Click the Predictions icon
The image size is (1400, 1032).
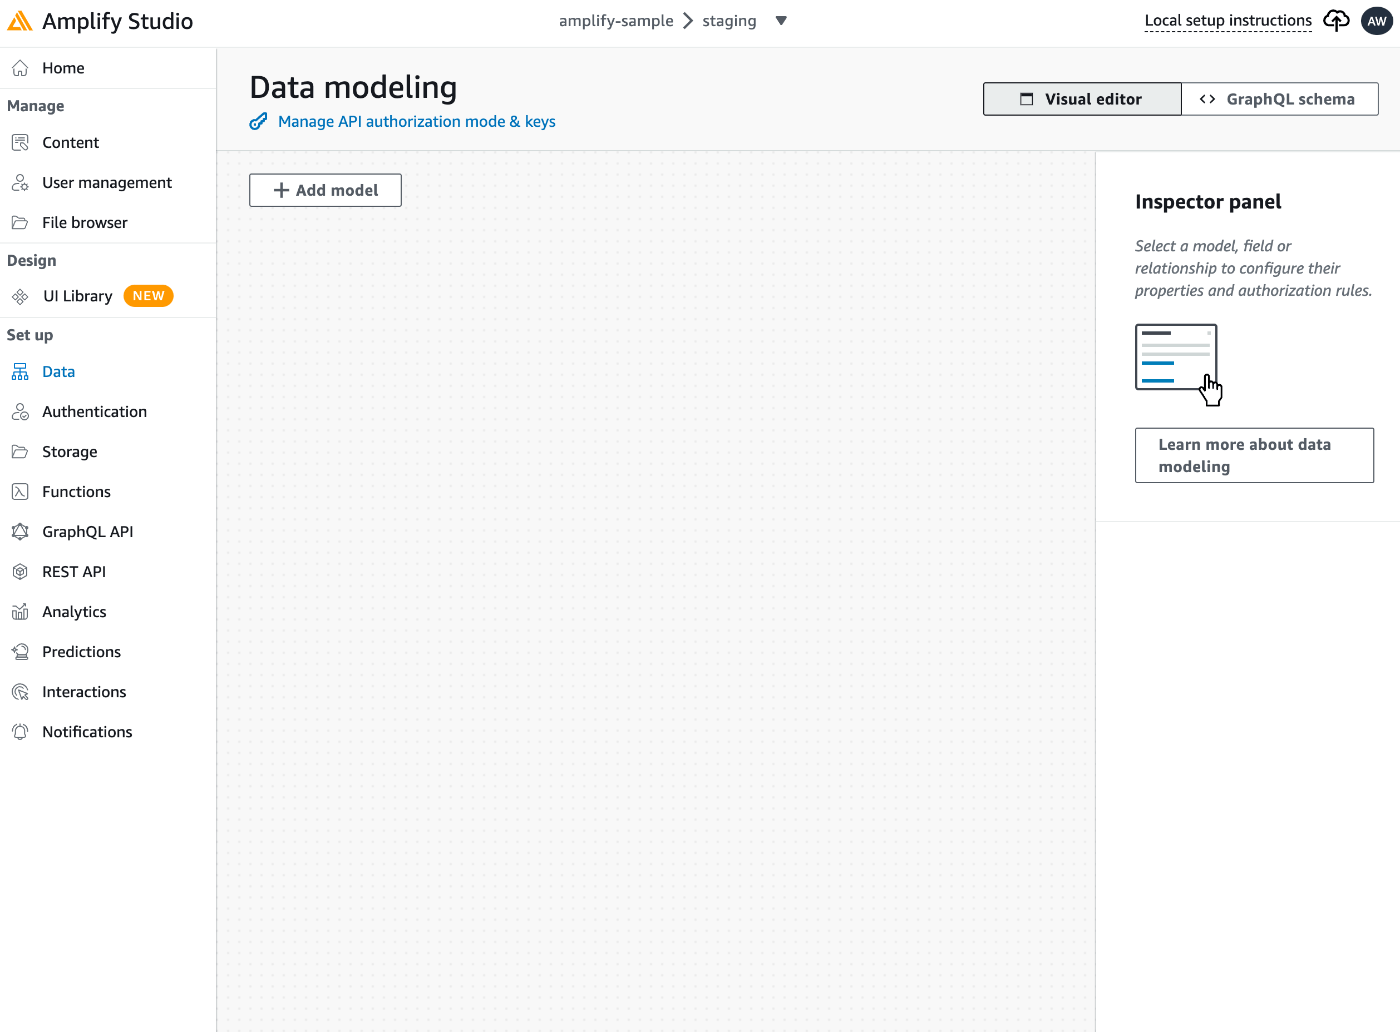20,652
